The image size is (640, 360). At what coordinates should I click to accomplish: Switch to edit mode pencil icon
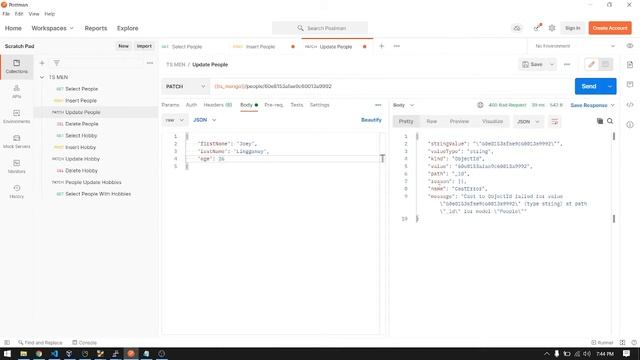591,64
